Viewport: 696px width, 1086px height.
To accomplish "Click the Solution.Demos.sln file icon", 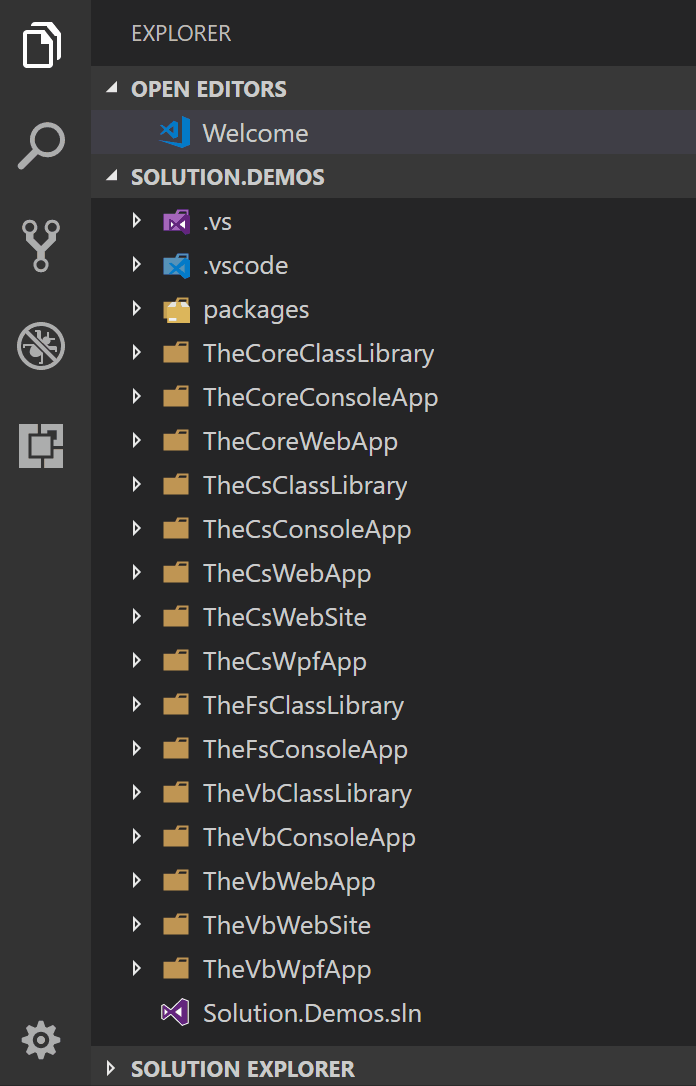I will point(175,1013).
